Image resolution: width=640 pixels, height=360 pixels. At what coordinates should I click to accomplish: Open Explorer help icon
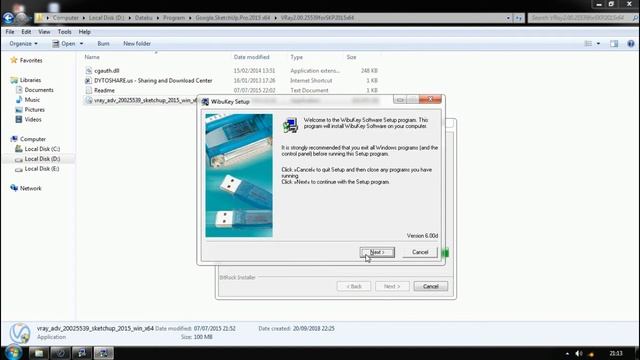(631, 44)
